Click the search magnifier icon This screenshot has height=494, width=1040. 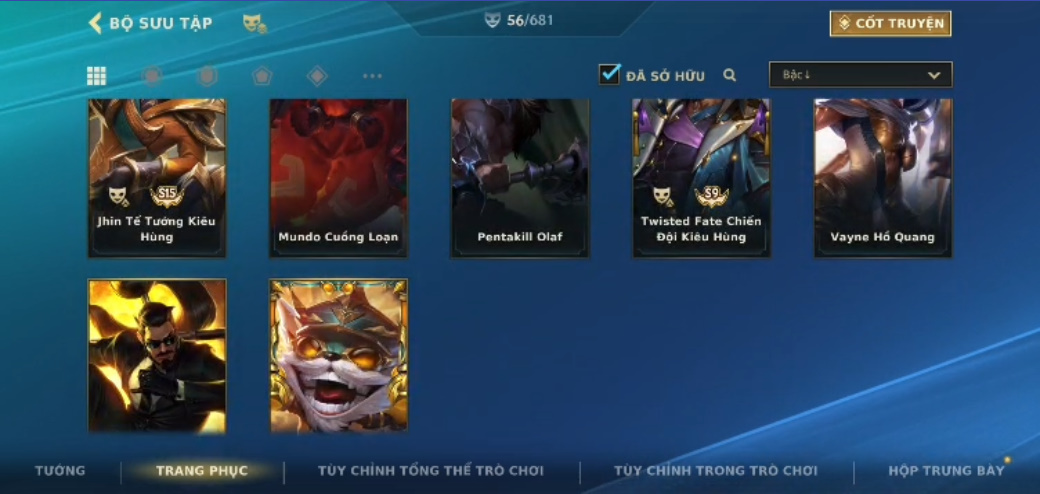click(730, 76)
